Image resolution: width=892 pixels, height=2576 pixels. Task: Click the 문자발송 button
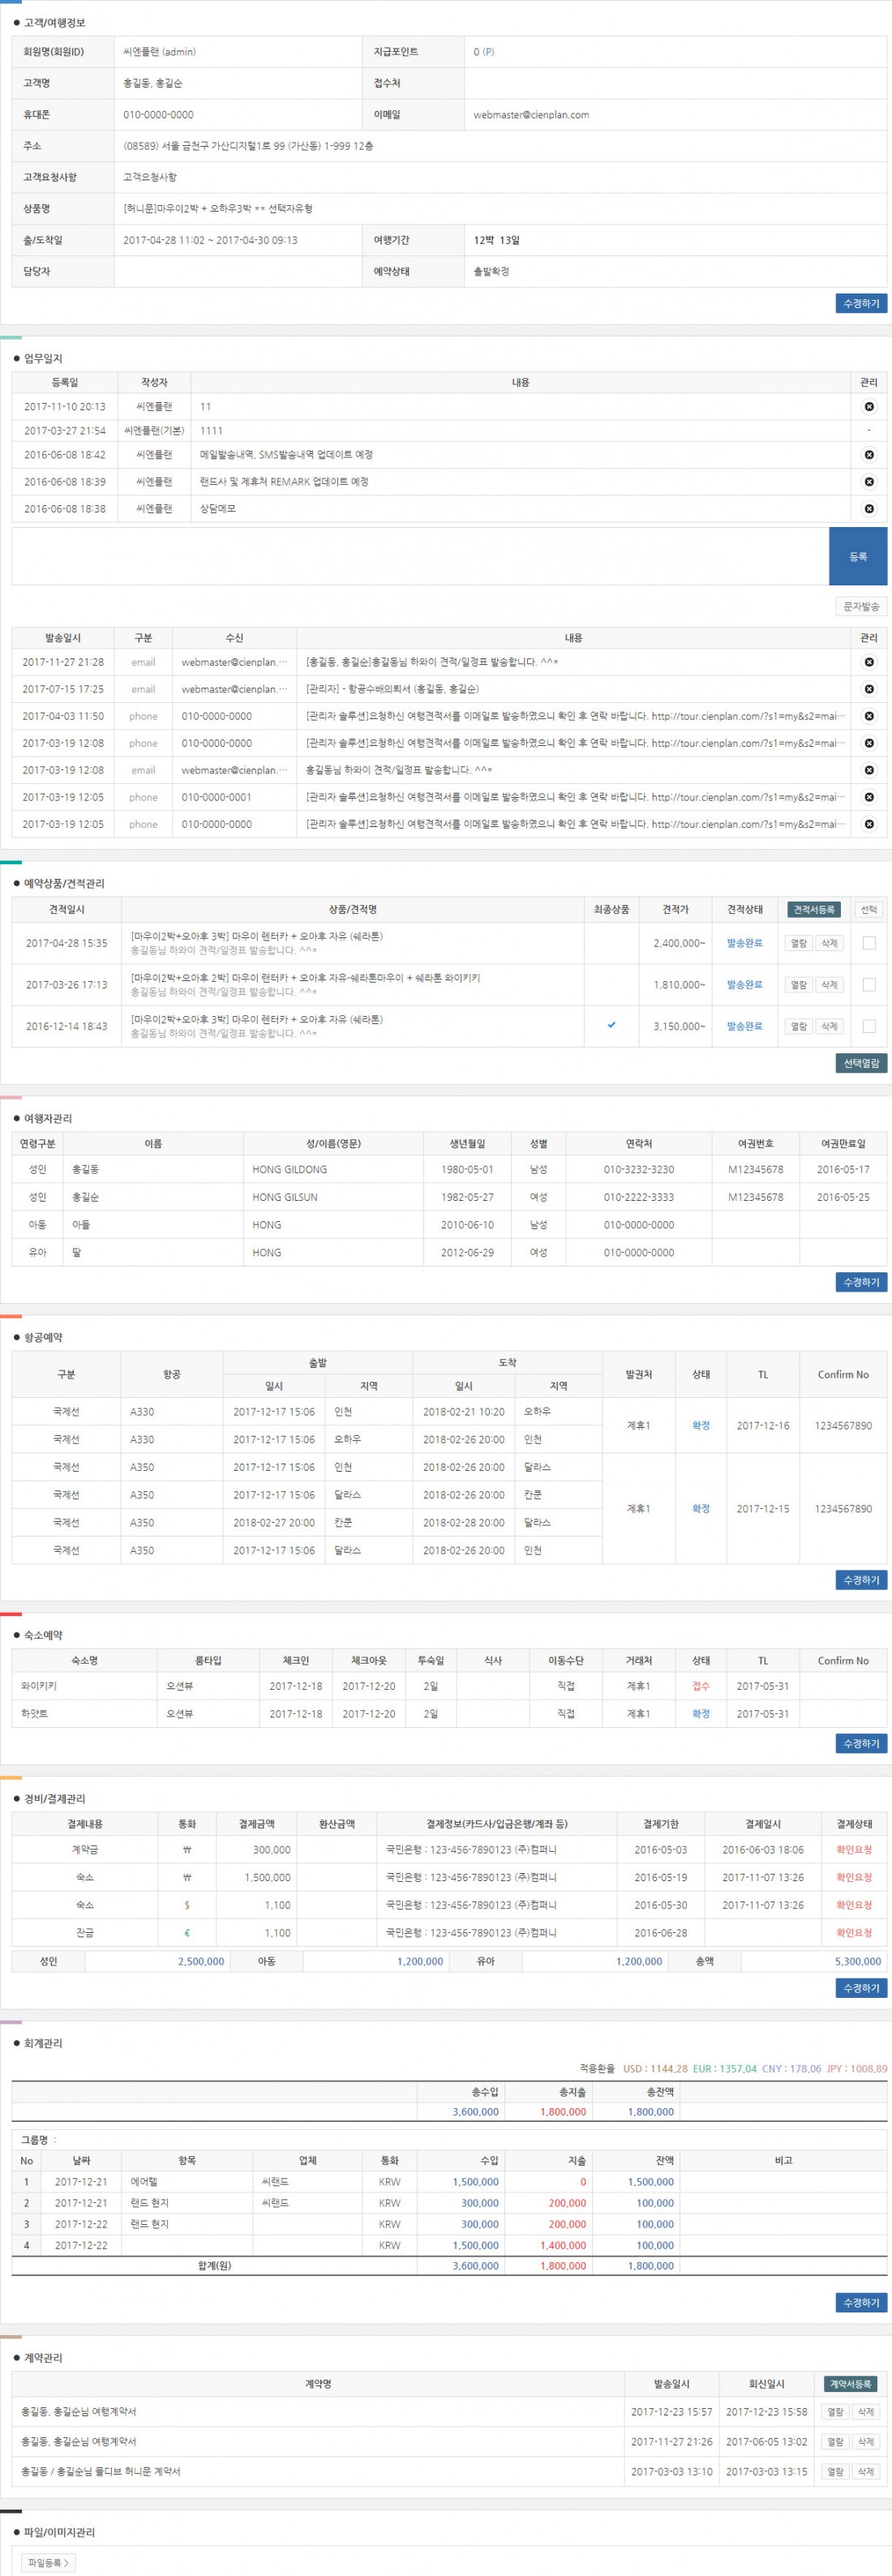pyautogui.click(x=861, y=606)
